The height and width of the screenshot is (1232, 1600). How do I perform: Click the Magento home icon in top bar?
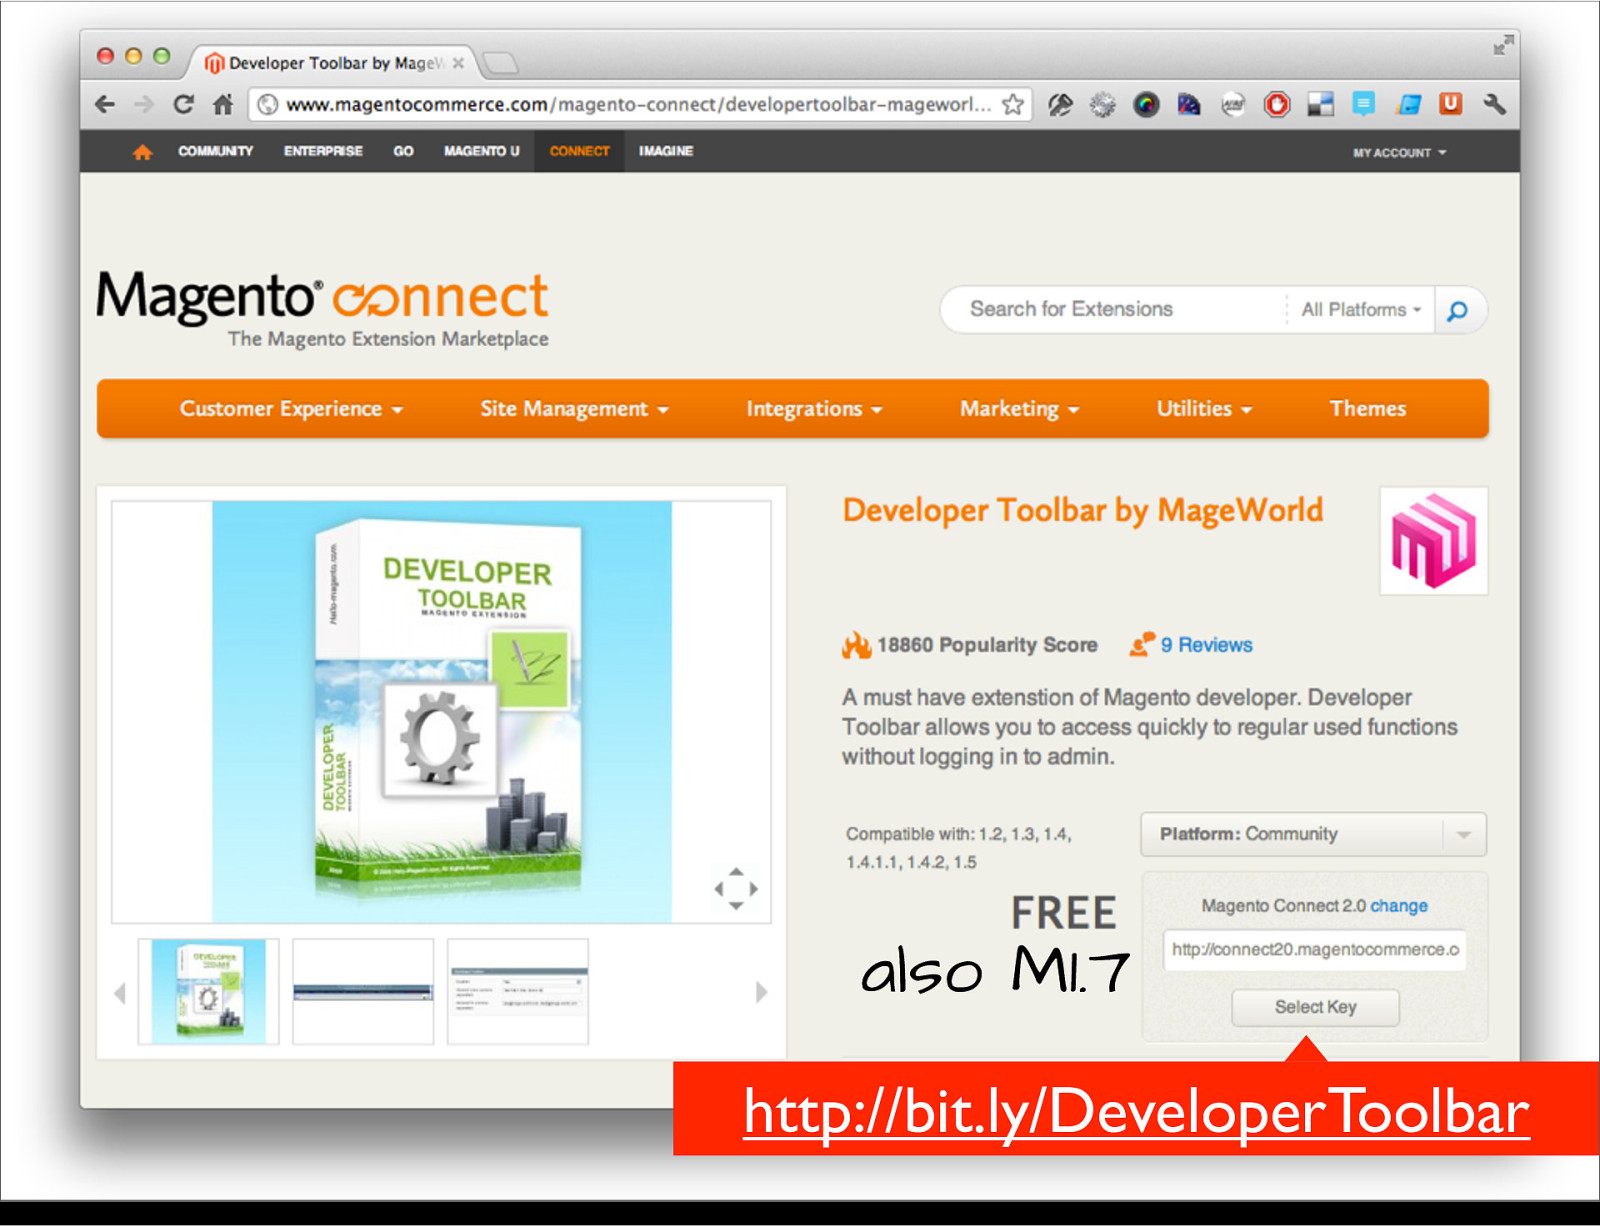142,152
